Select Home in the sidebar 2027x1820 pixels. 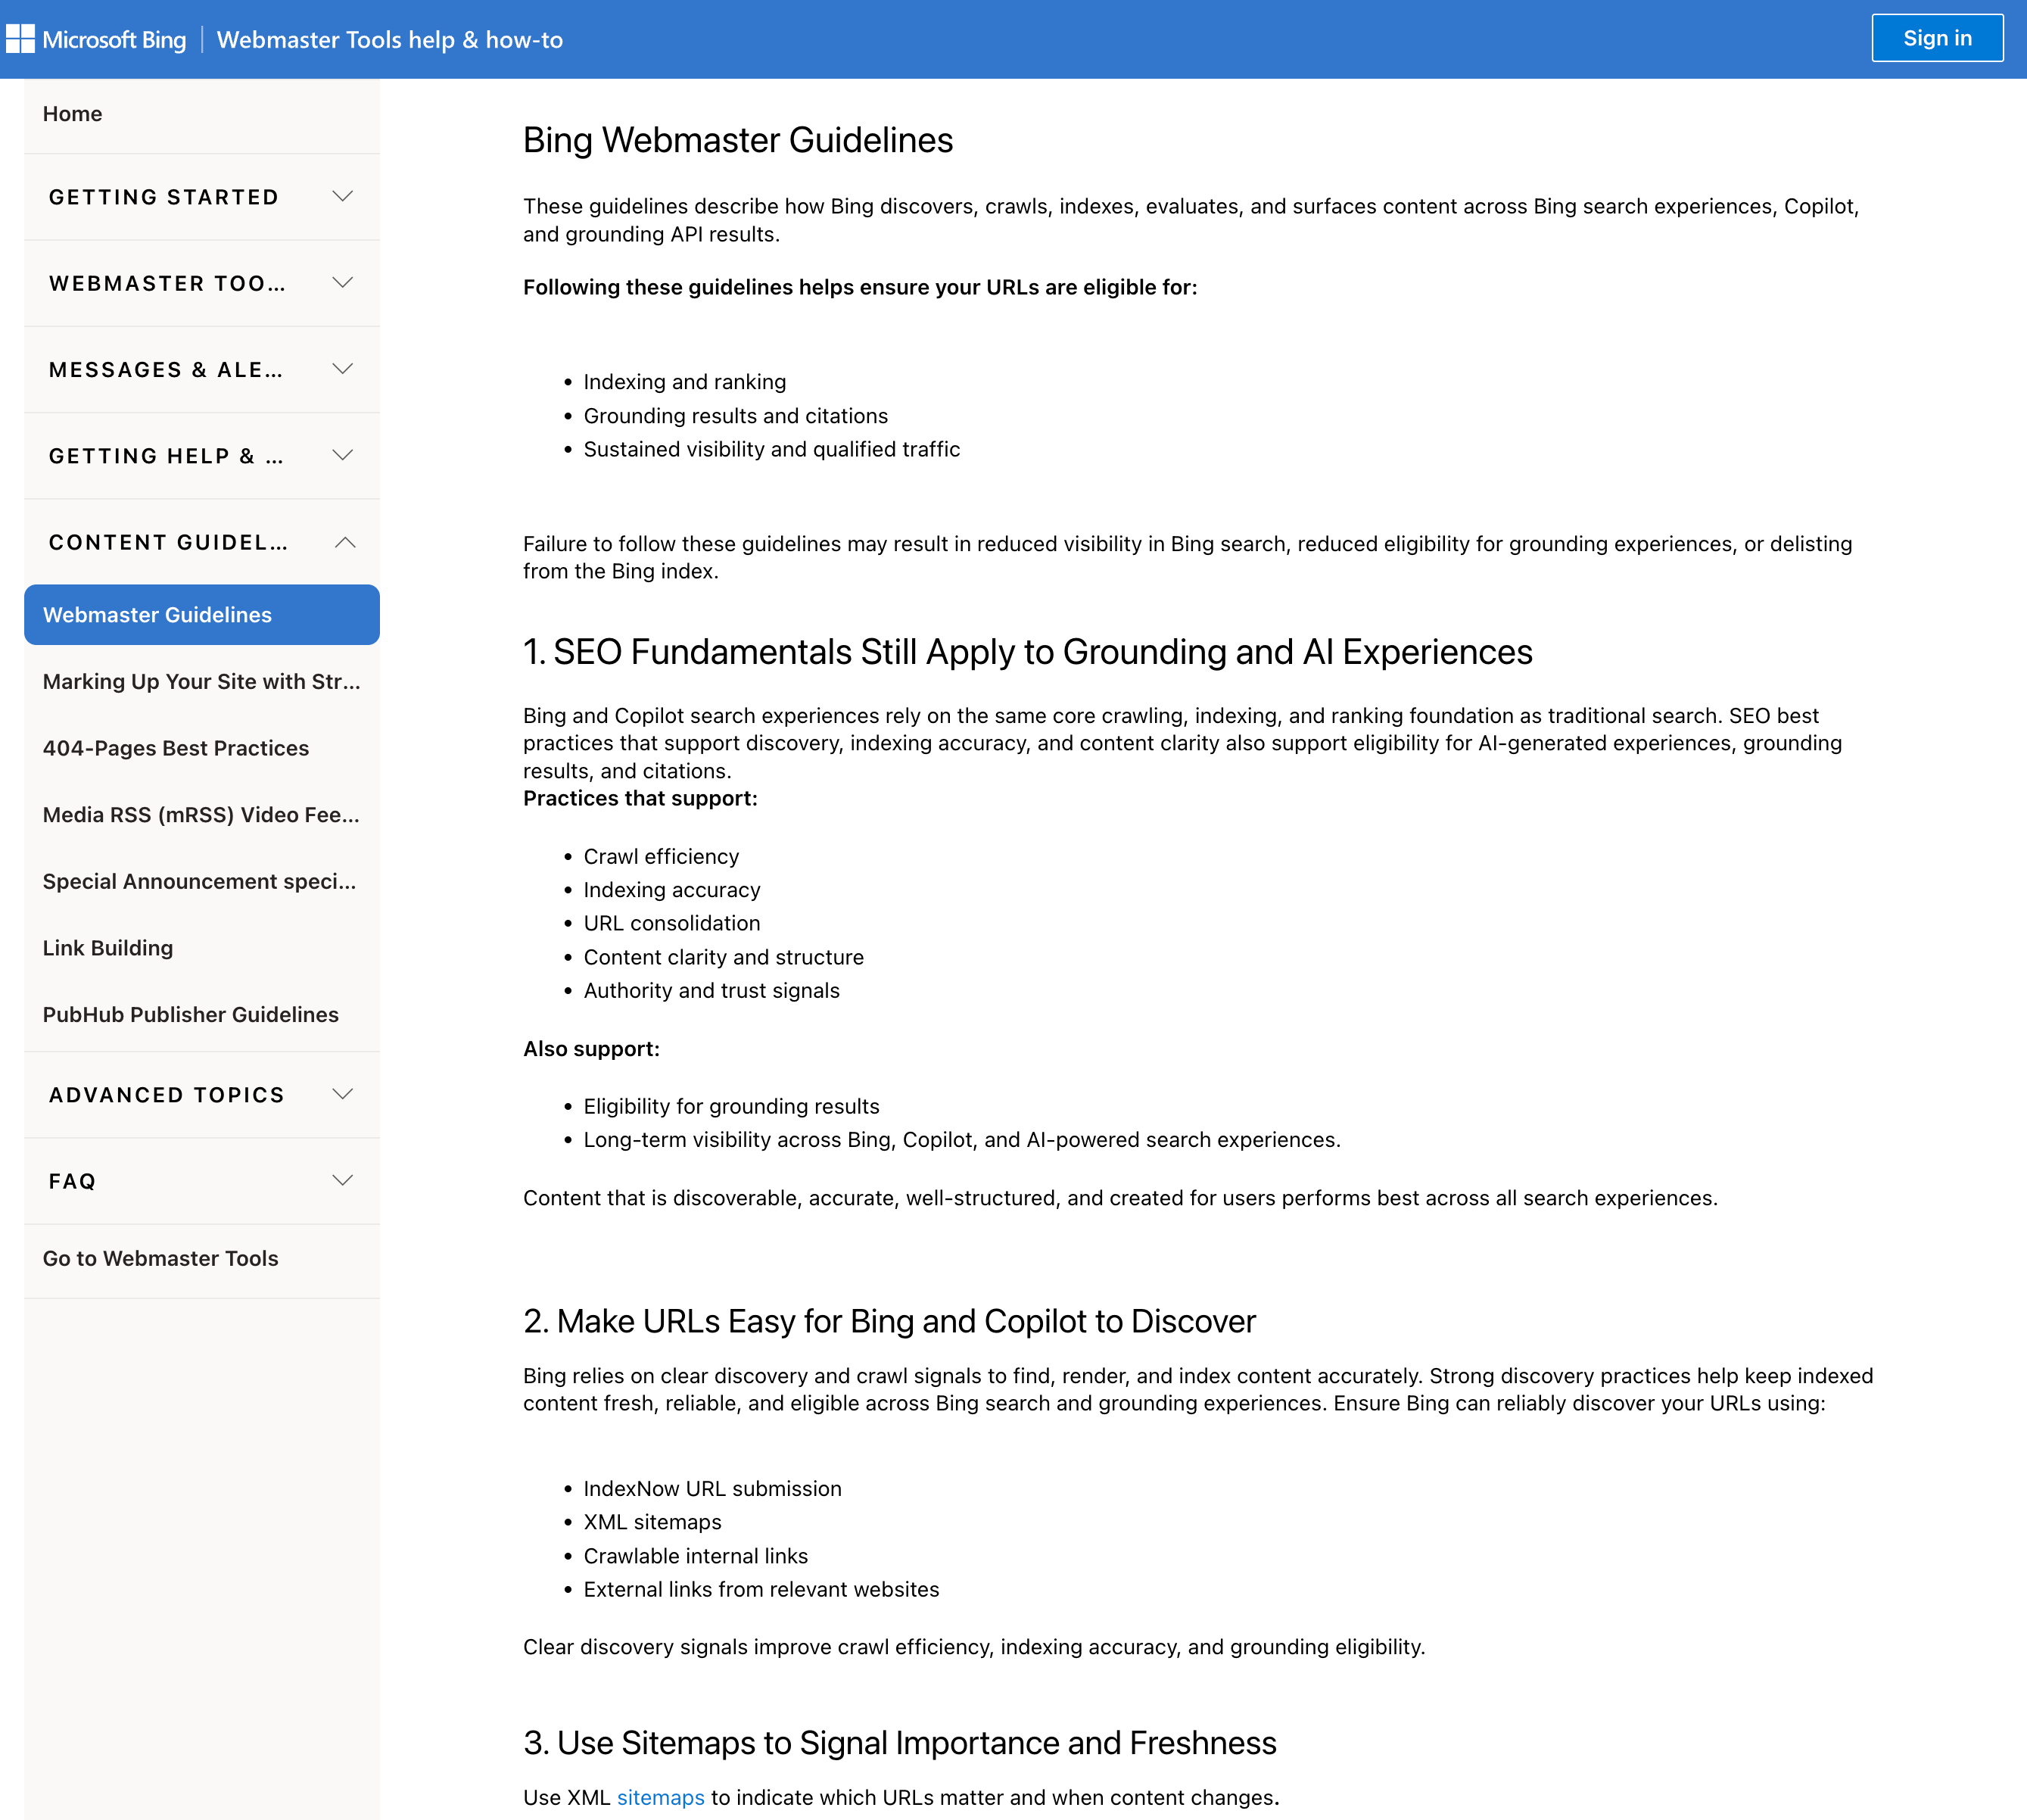click(x=72, y=113)
